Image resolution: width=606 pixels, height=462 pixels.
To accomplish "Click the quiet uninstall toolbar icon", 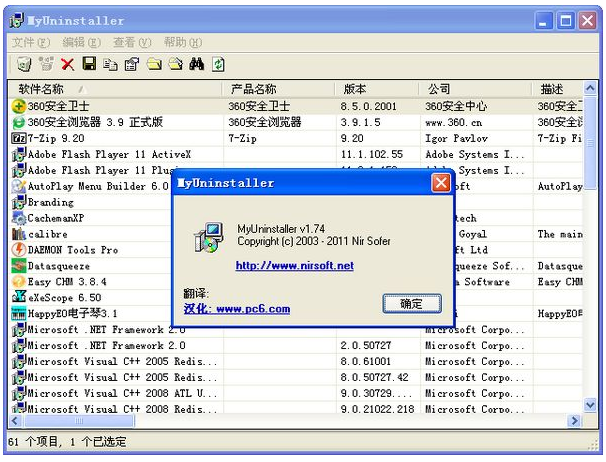I will pyautogui.click(x=46, y=64).
